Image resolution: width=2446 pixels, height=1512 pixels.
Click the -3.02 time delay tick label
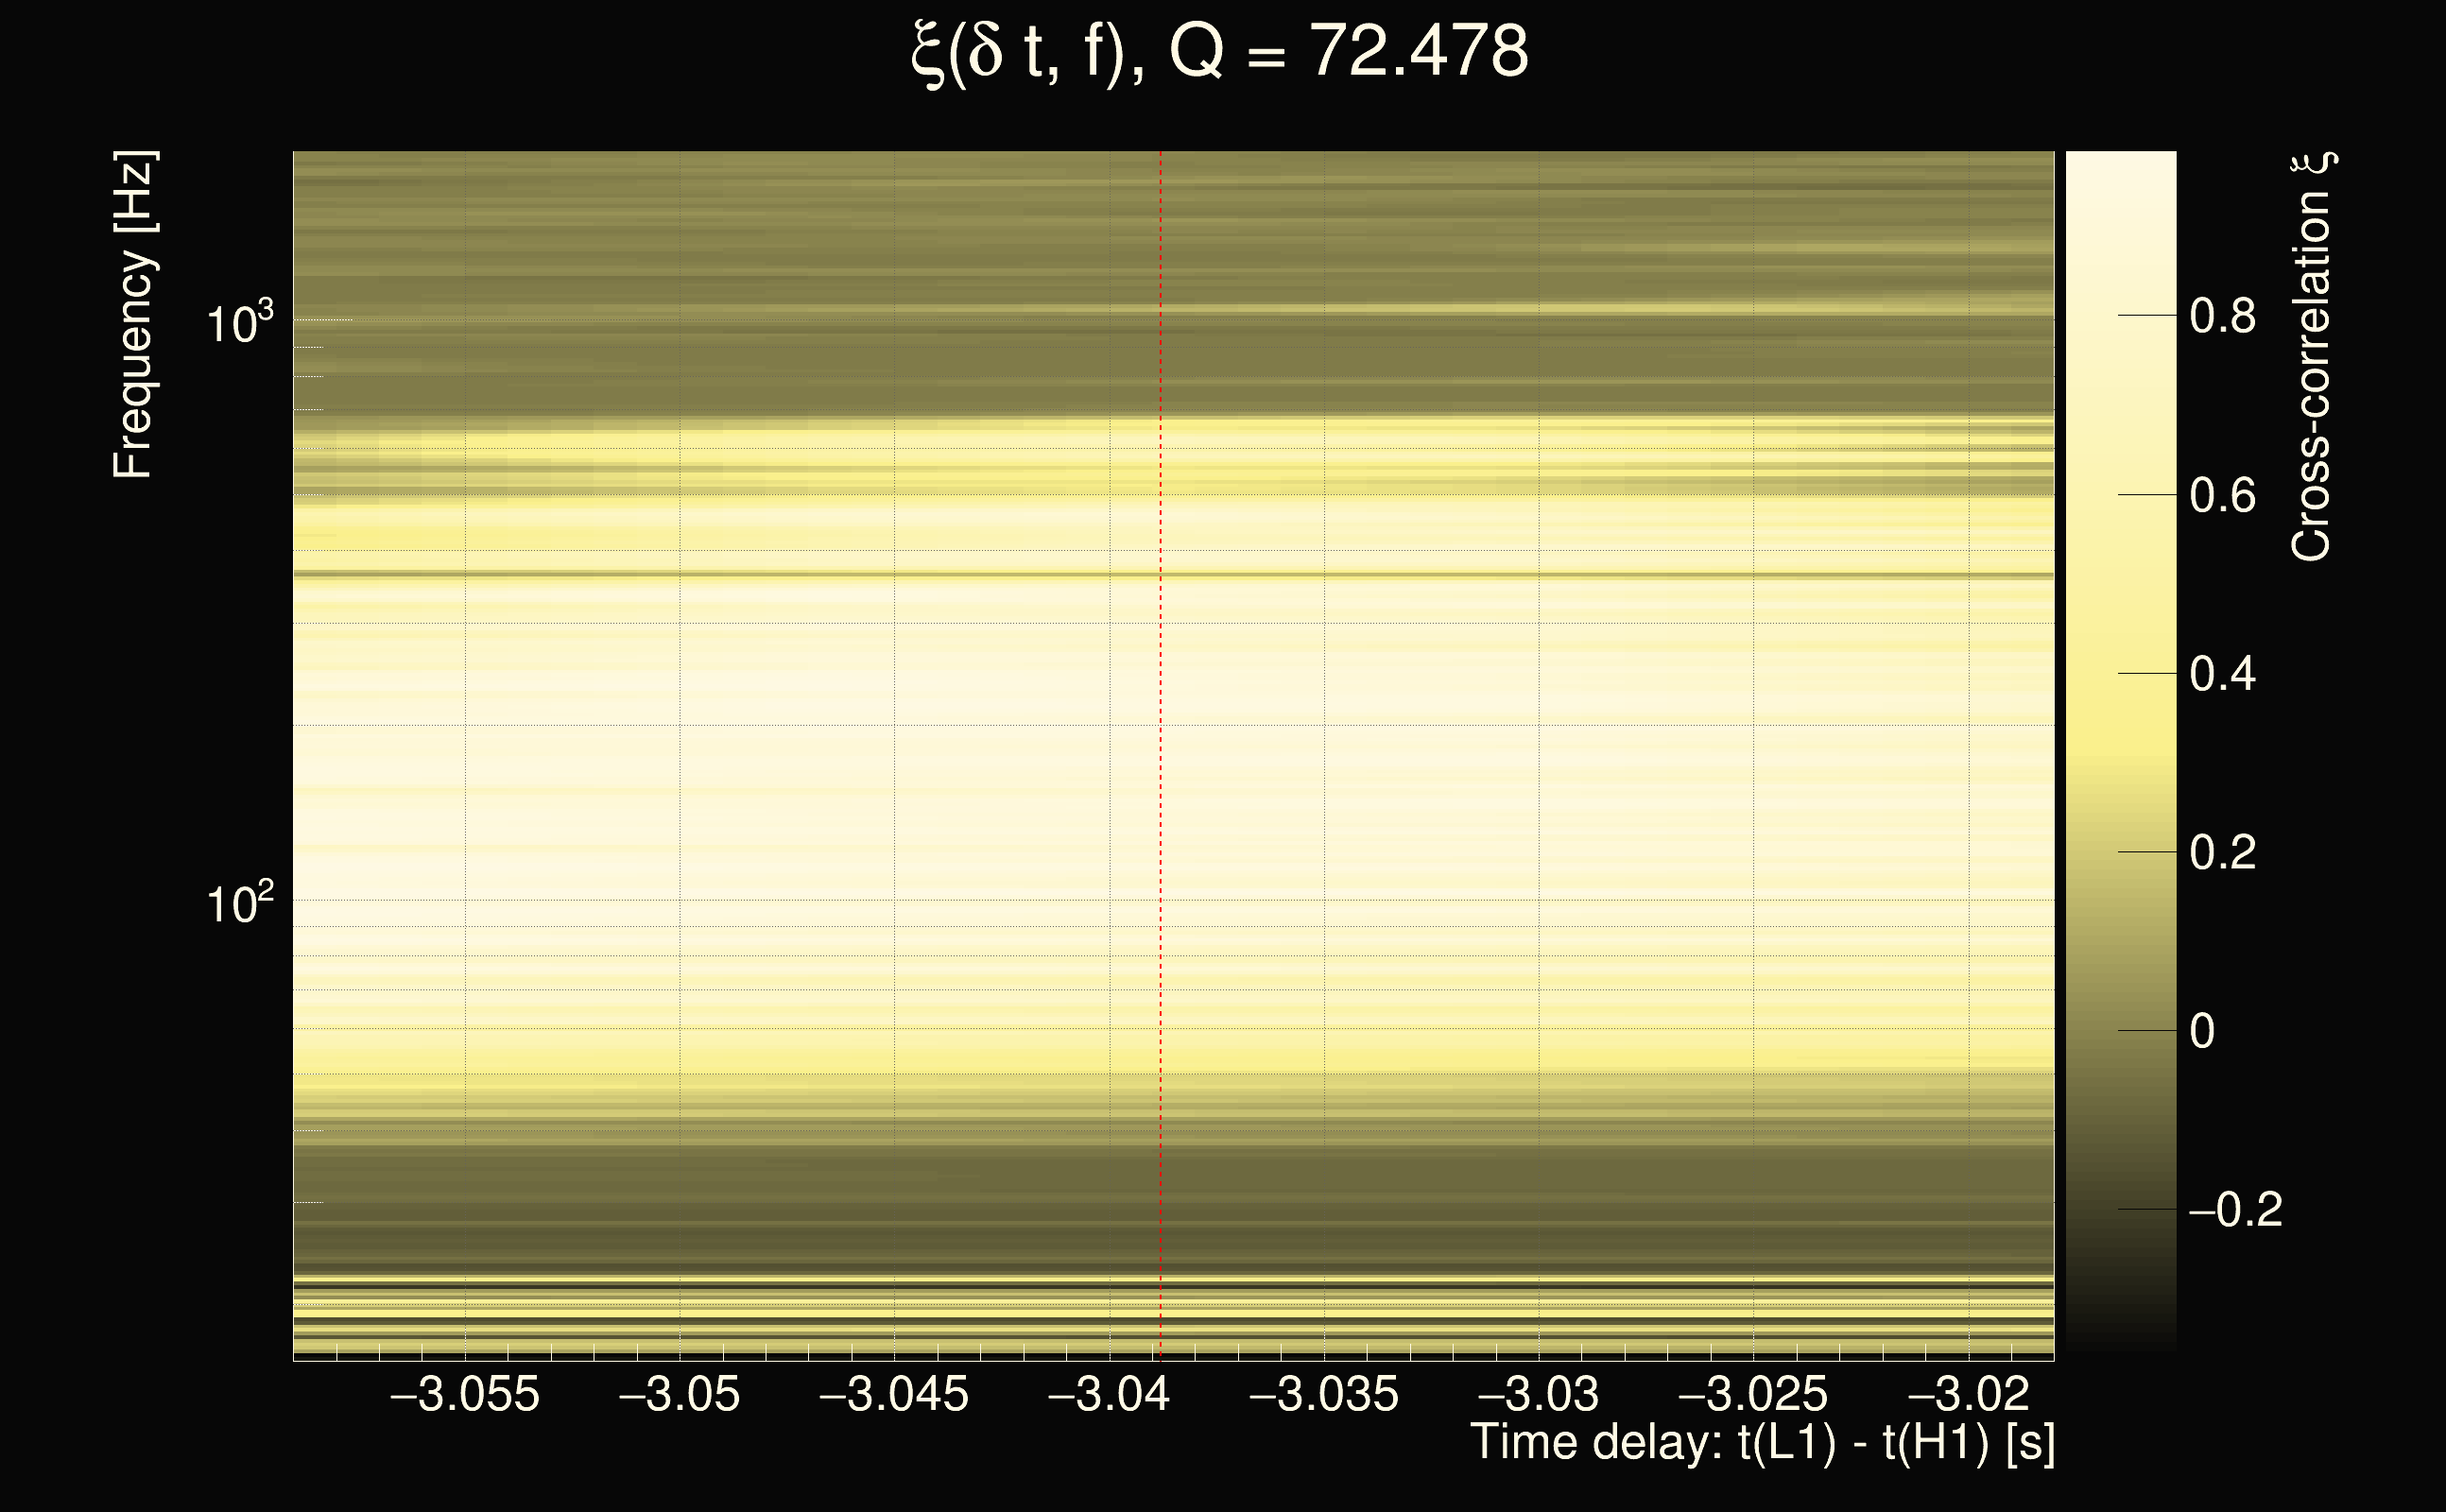click(1967, 1394)
